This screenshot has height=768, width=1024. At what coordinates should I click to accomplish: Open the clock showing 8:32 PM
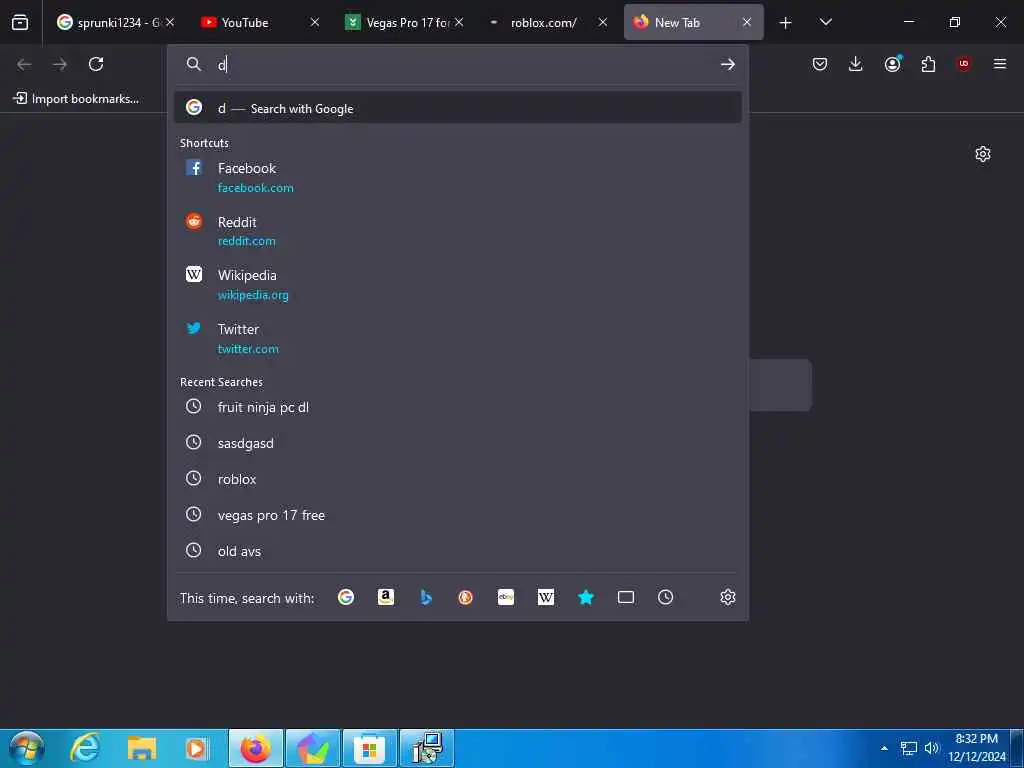[x=977, y=748]
